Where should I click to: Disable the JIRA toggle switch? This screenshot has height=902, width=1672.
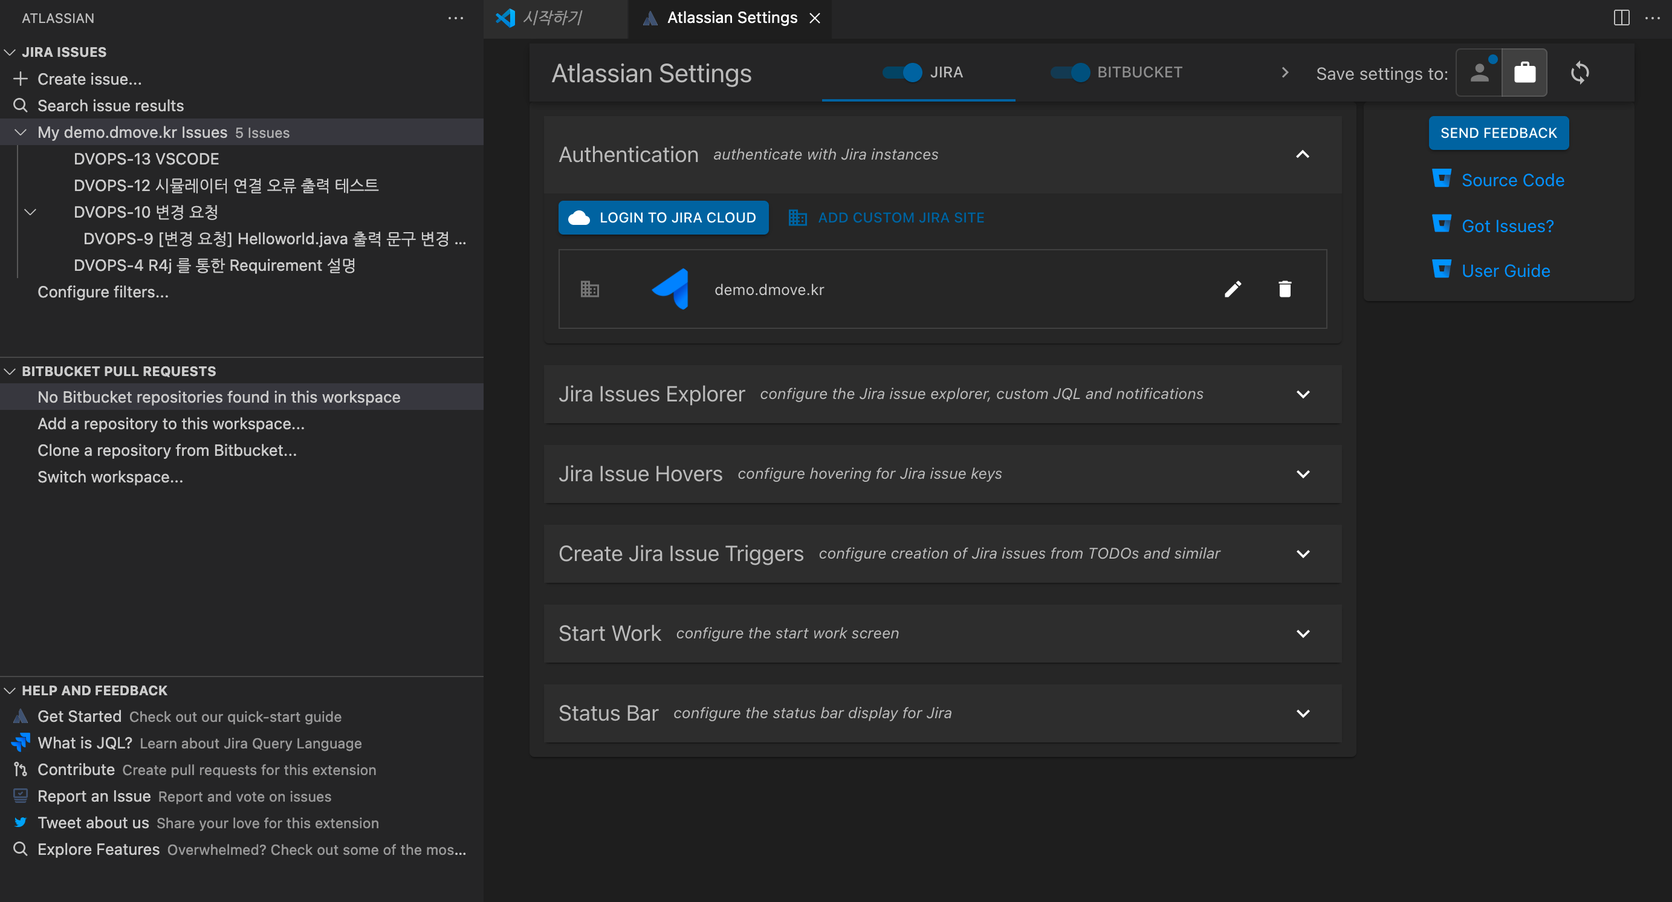[x=902, y=72]
